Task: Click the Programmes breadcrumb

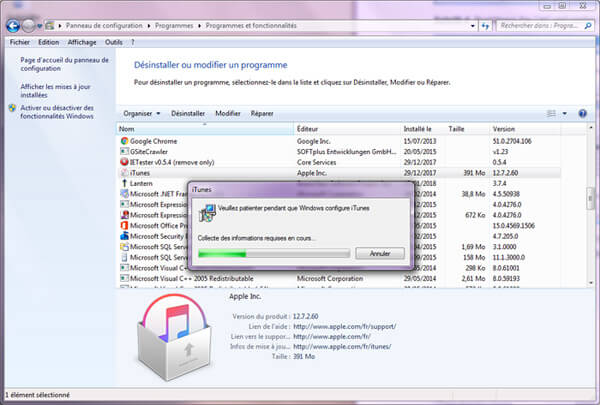Action: [x=174, y=26]
